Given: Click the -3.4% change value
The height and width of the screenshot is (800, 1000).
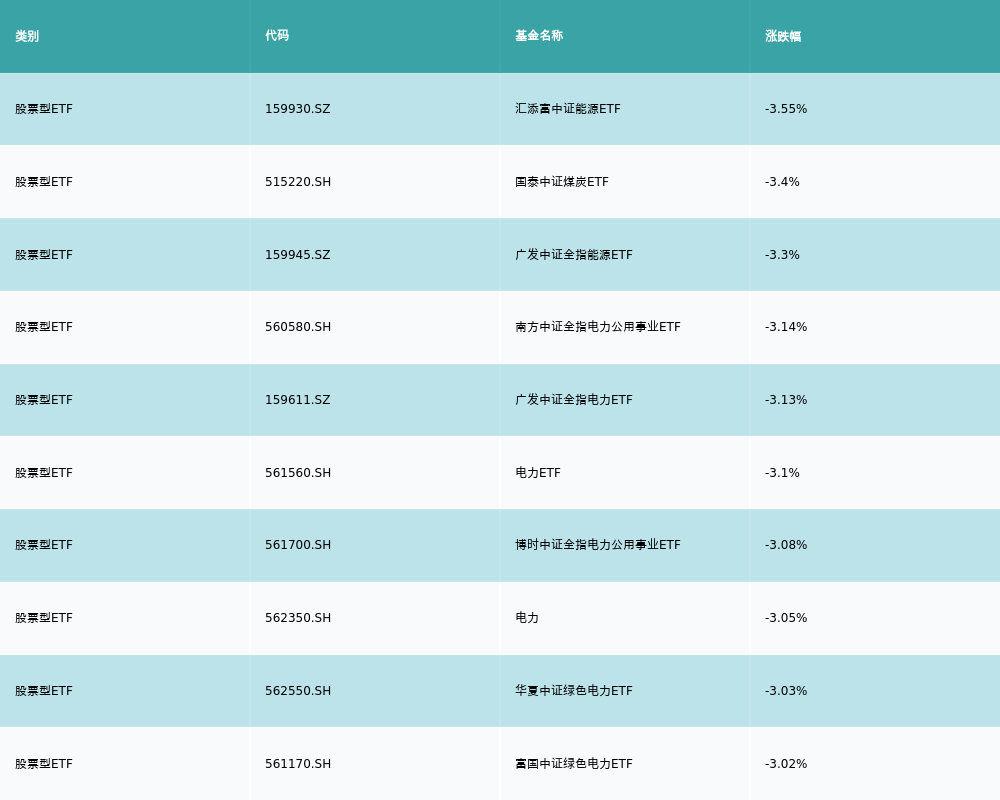Looking at the screenshot, I should (x=782, y=182).
